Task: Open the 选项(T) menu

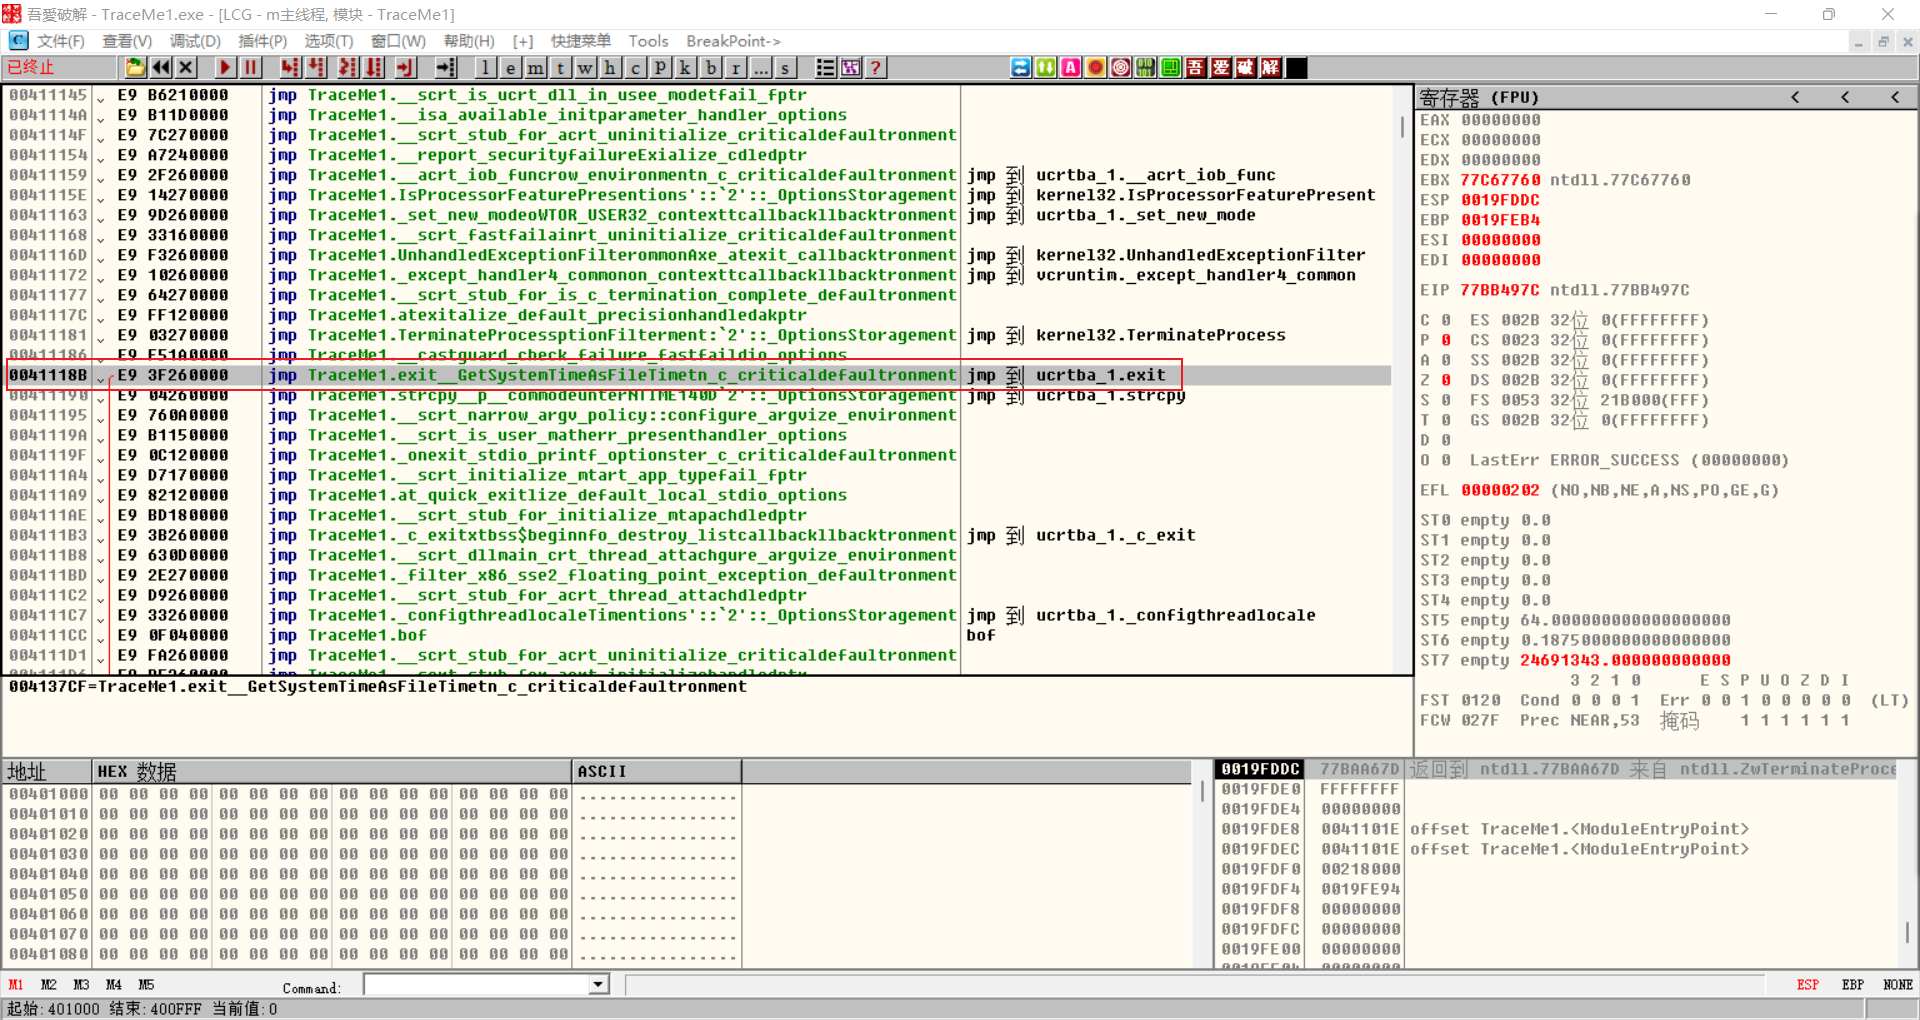Action: [x=329, y=41]
